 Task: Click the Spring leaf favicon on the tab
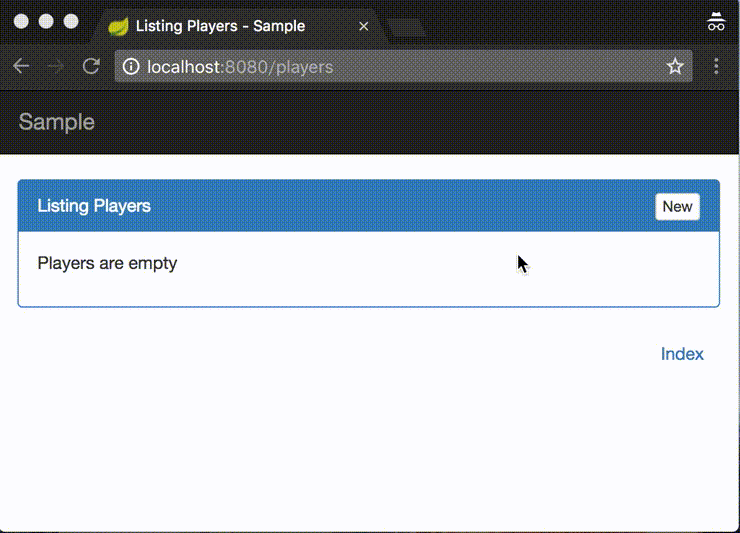coord(118,26)
